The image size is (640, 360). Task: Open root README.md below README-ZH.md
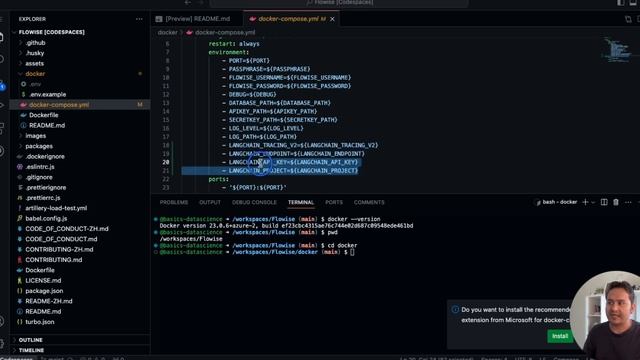[43, 311]
